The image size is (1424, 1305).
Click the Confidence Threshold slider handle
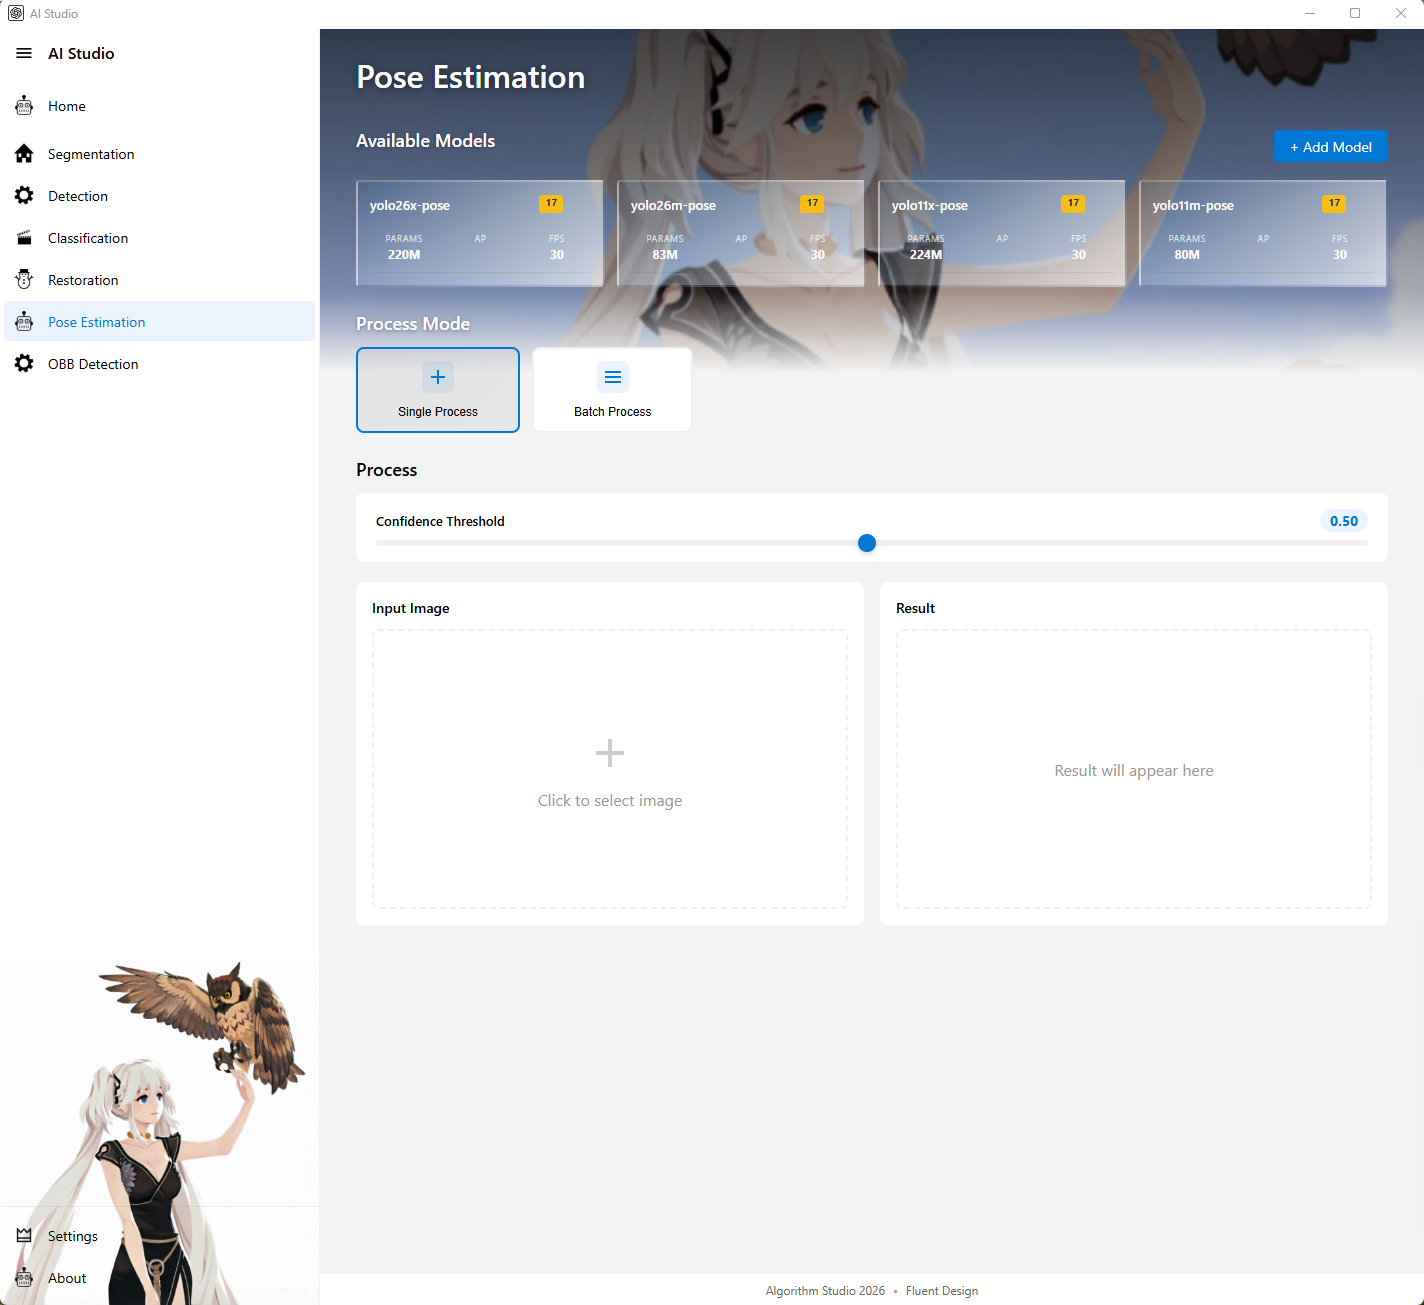(867, 543)
